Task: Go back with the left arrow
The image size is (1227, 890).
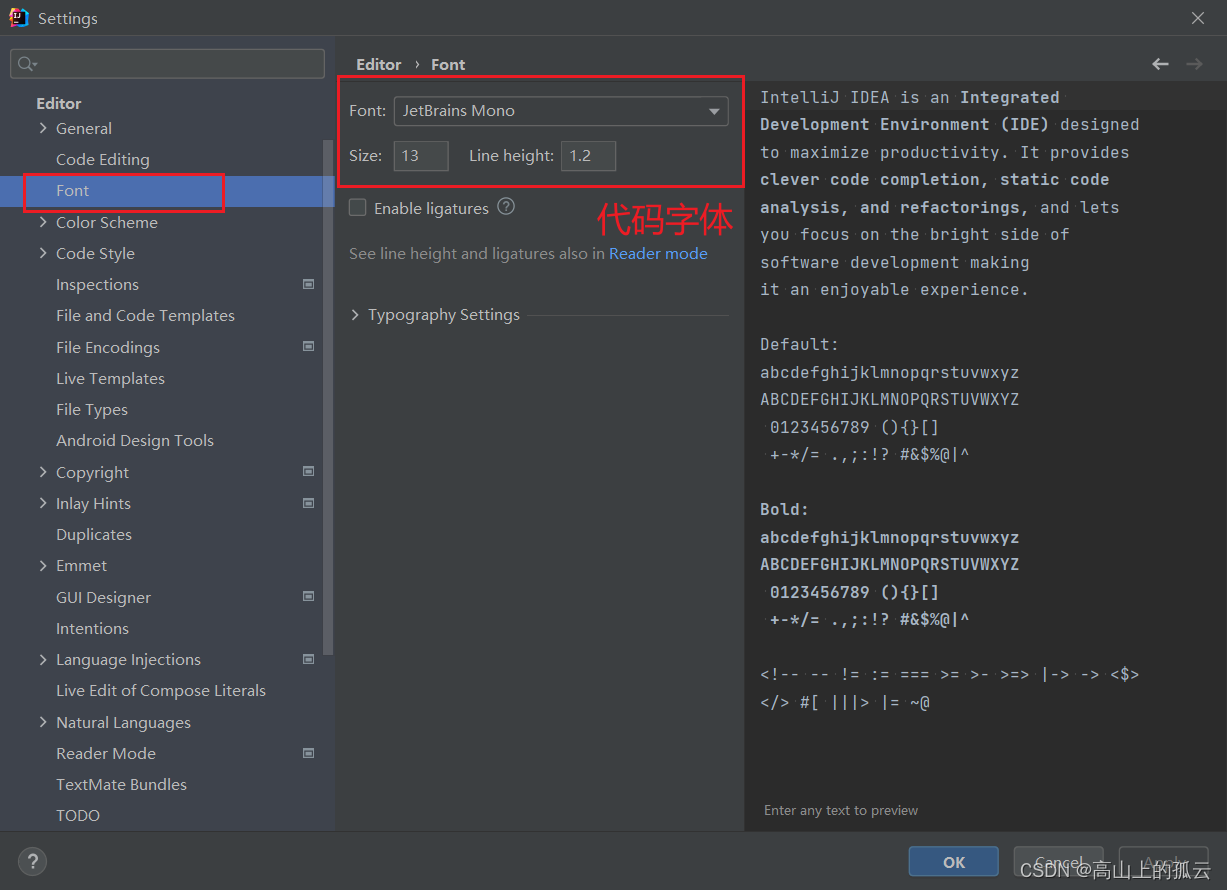Action: [x=1160, y=64]
